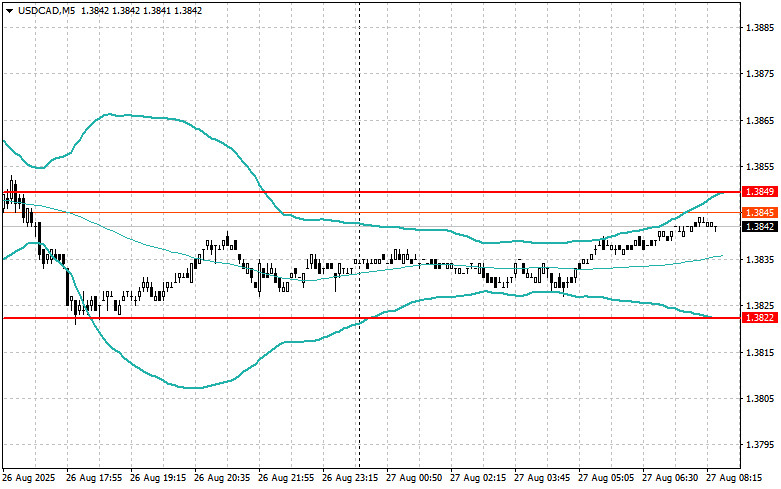
Task: Select the red 1.3822 support price label
Action: point(760,318)
